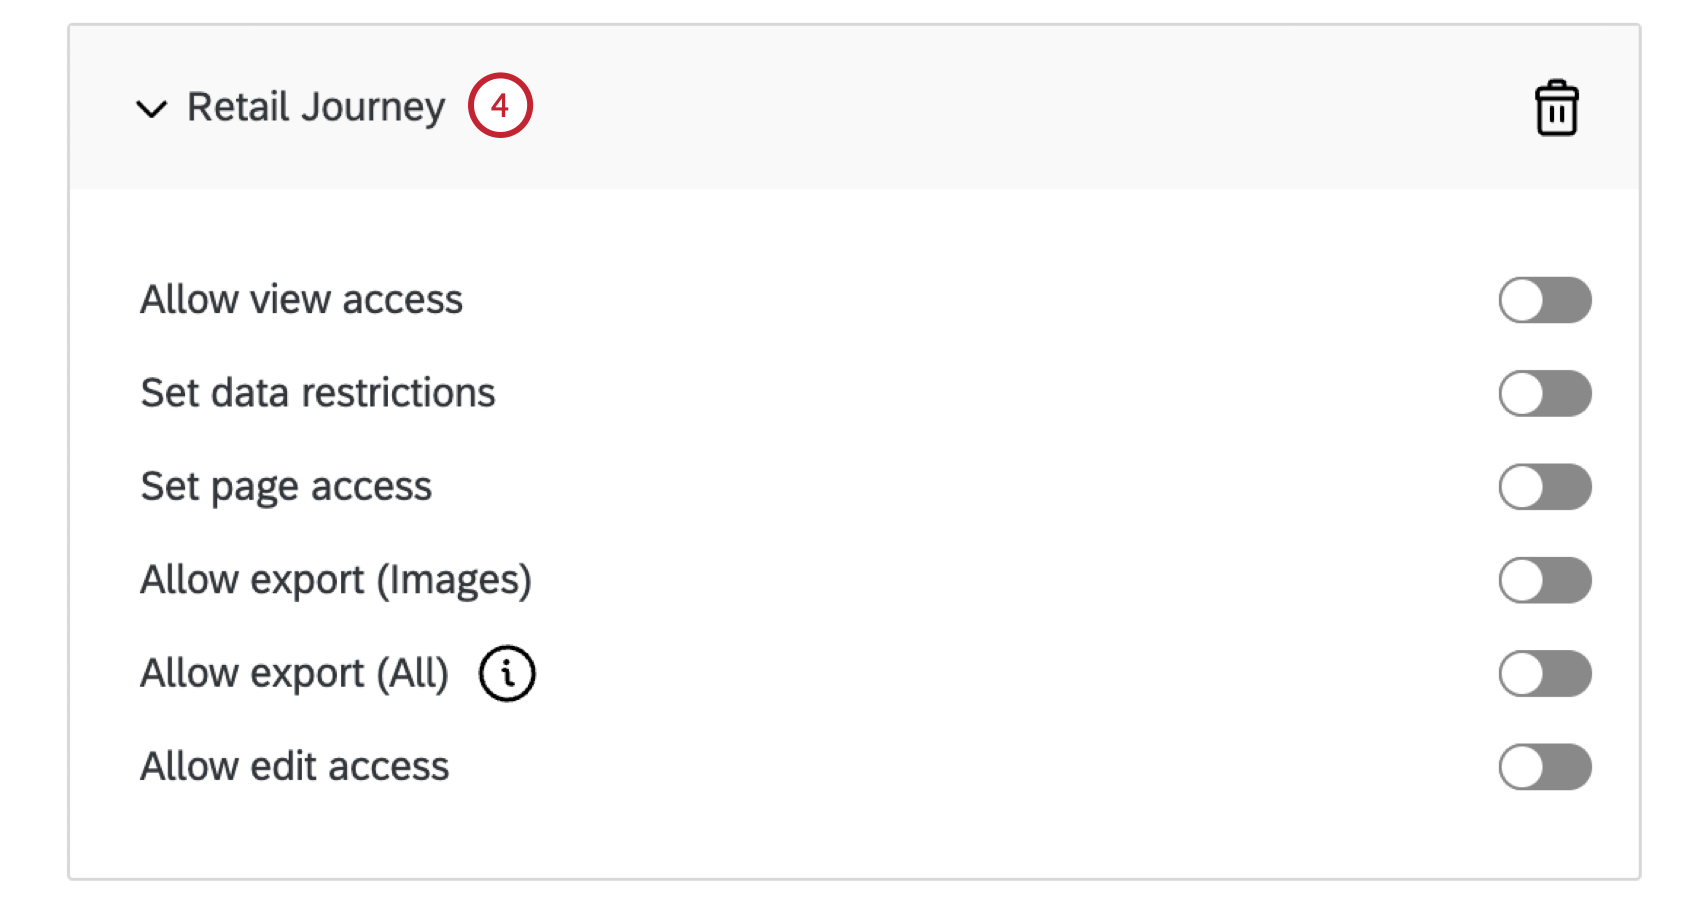The height and width of the screenshot is (900, 1700).
Task: Turn on Allow edit access
Action: [1545, 767]
